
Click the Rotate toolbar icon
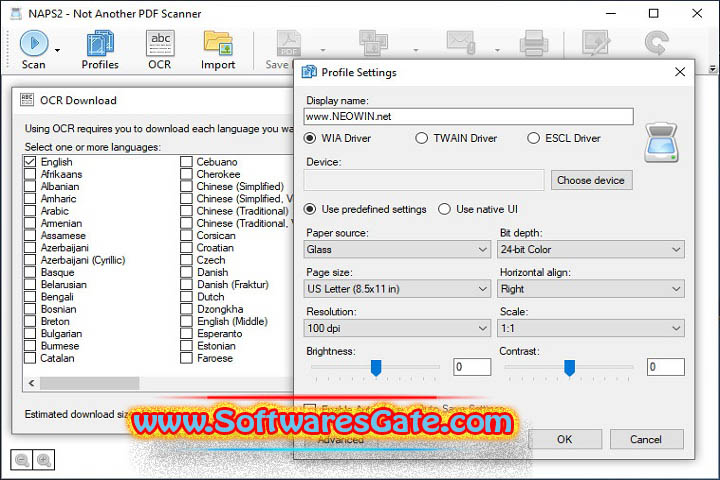pyautogui.click(x=656, y=43)
